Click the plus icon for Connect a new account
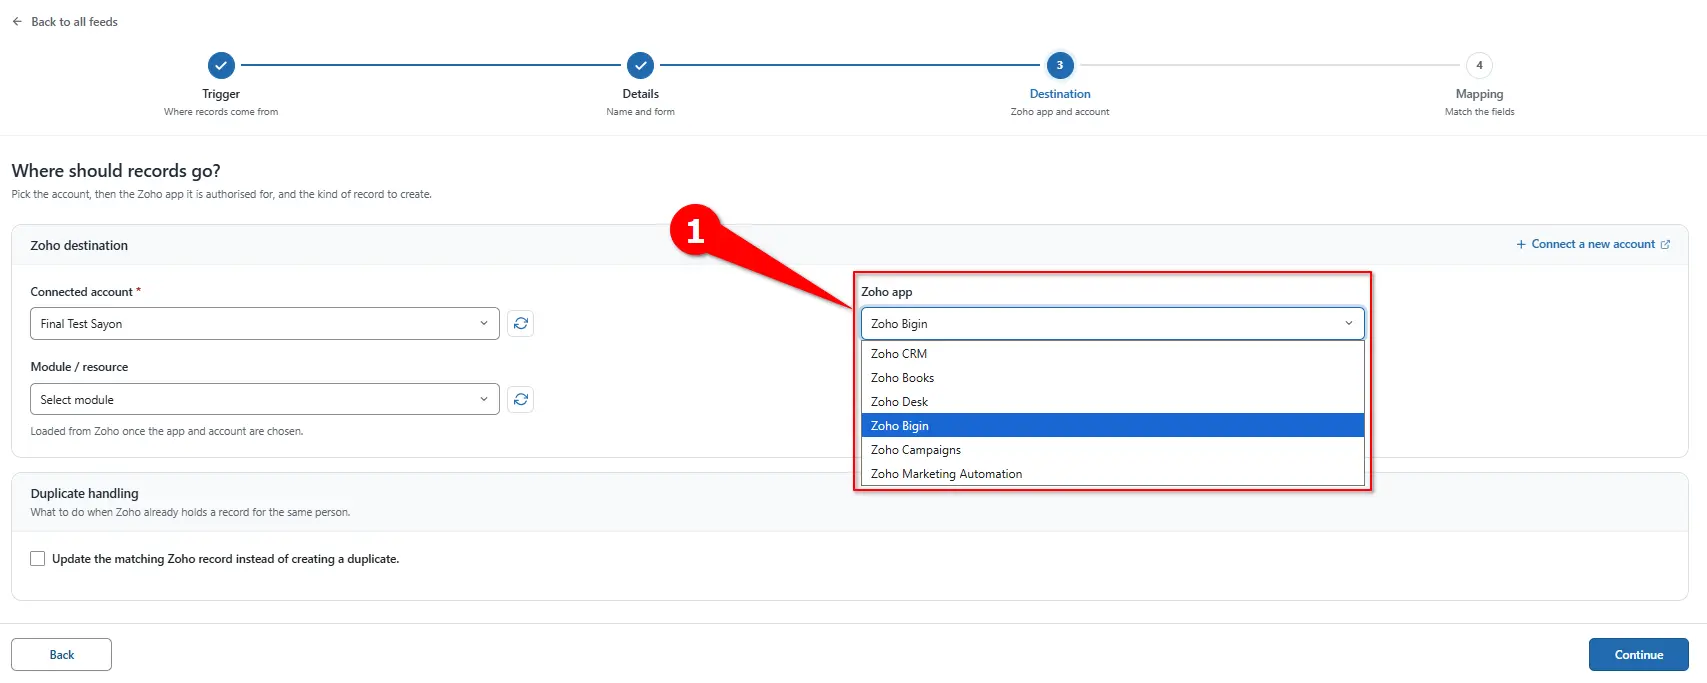The image size is (1707, 683). 1521,244
